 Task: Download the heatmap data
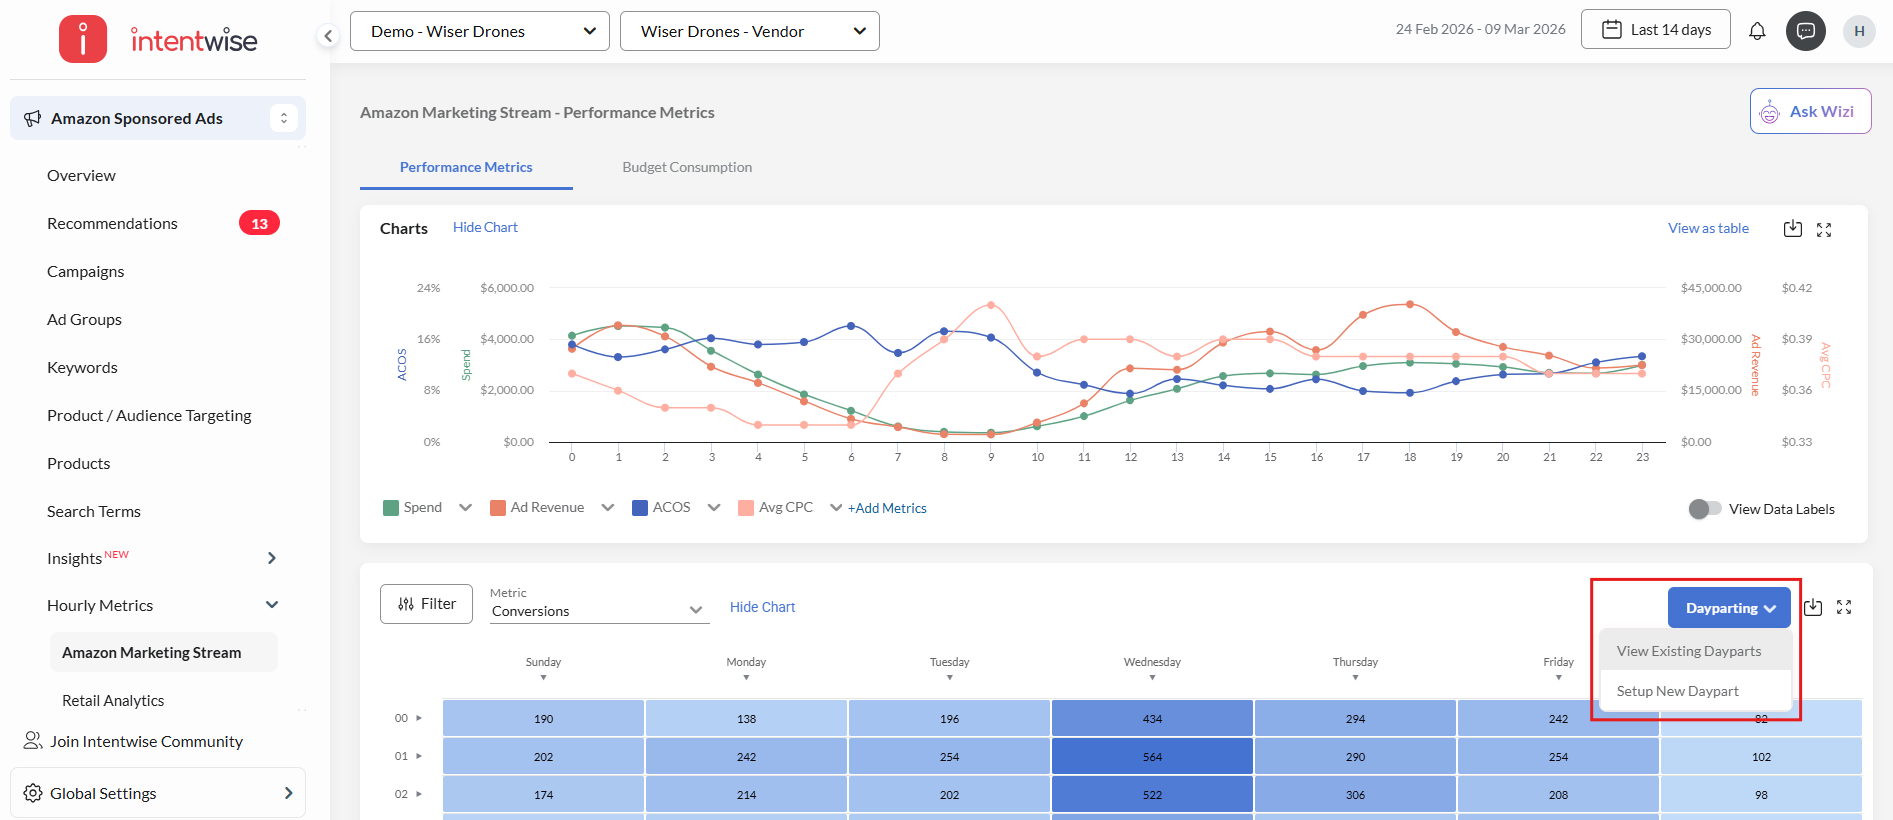(1813, 608)
